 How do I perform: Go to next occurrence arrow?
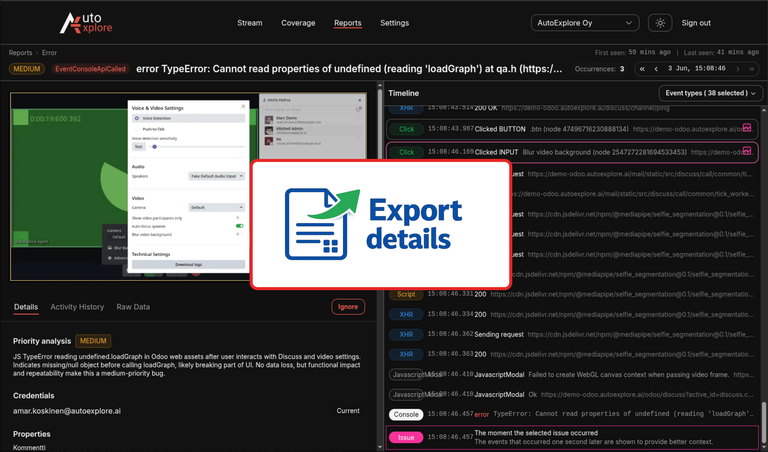(x=738, y=69)
